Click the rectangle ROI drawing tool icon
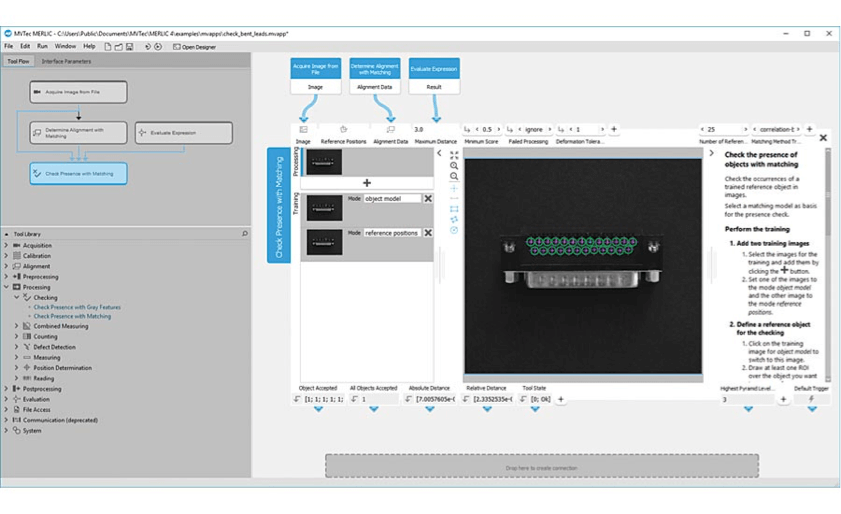Viewport: 841px width, 514px height. (454, 209)
